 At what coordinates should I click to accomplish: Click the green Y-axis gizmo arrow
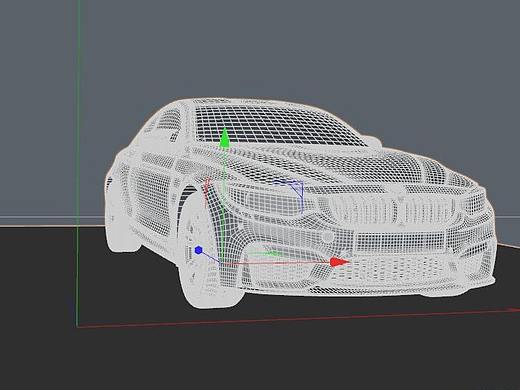point(224,138)
